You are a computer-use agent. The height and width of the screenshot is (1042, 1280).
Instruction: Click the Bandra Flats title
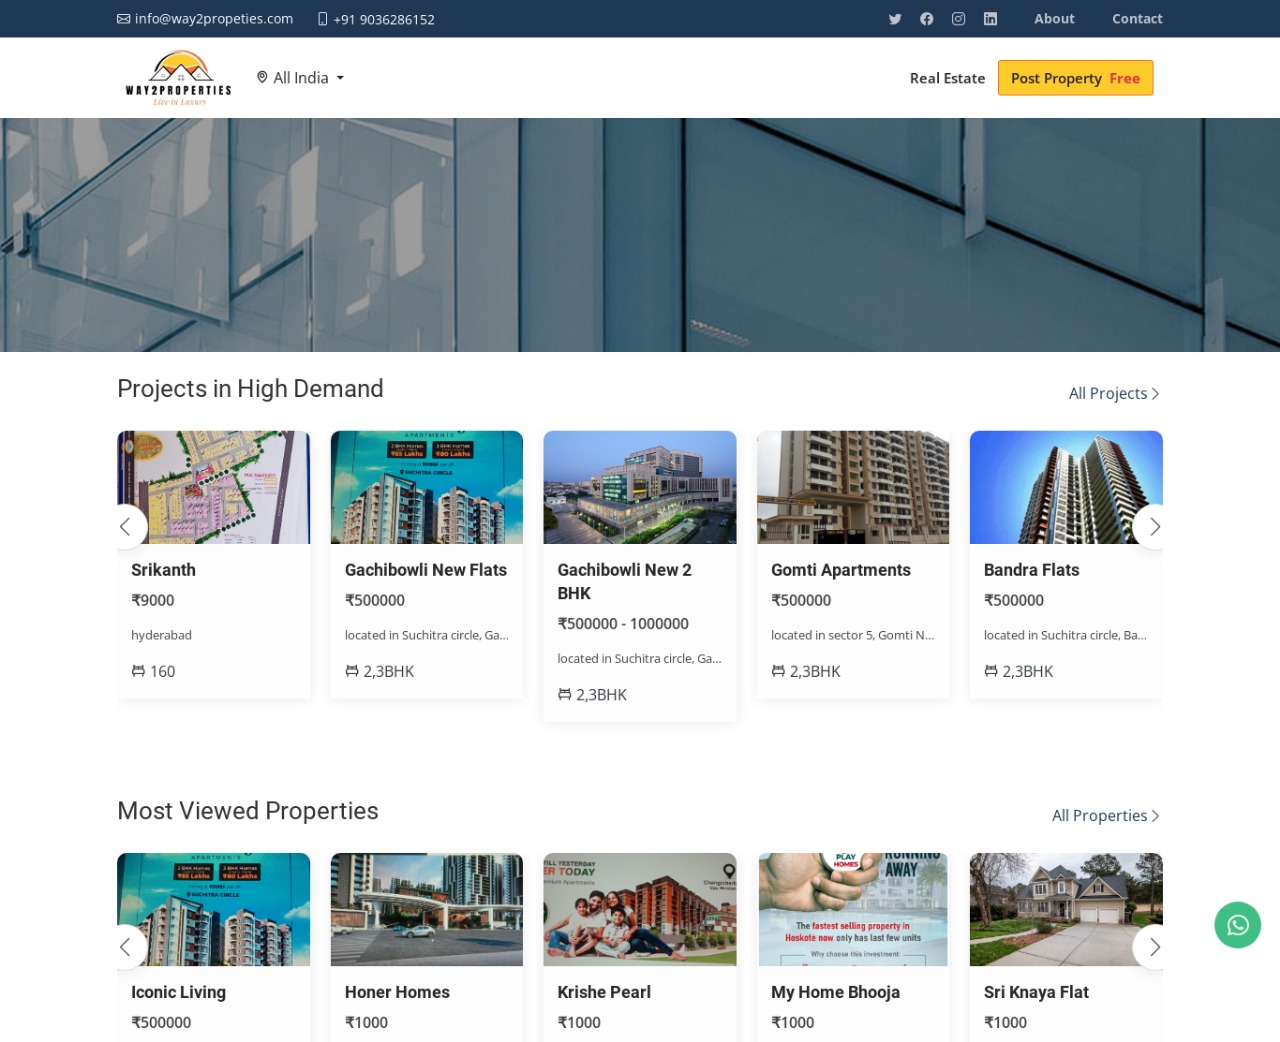tap(1032, 570)
